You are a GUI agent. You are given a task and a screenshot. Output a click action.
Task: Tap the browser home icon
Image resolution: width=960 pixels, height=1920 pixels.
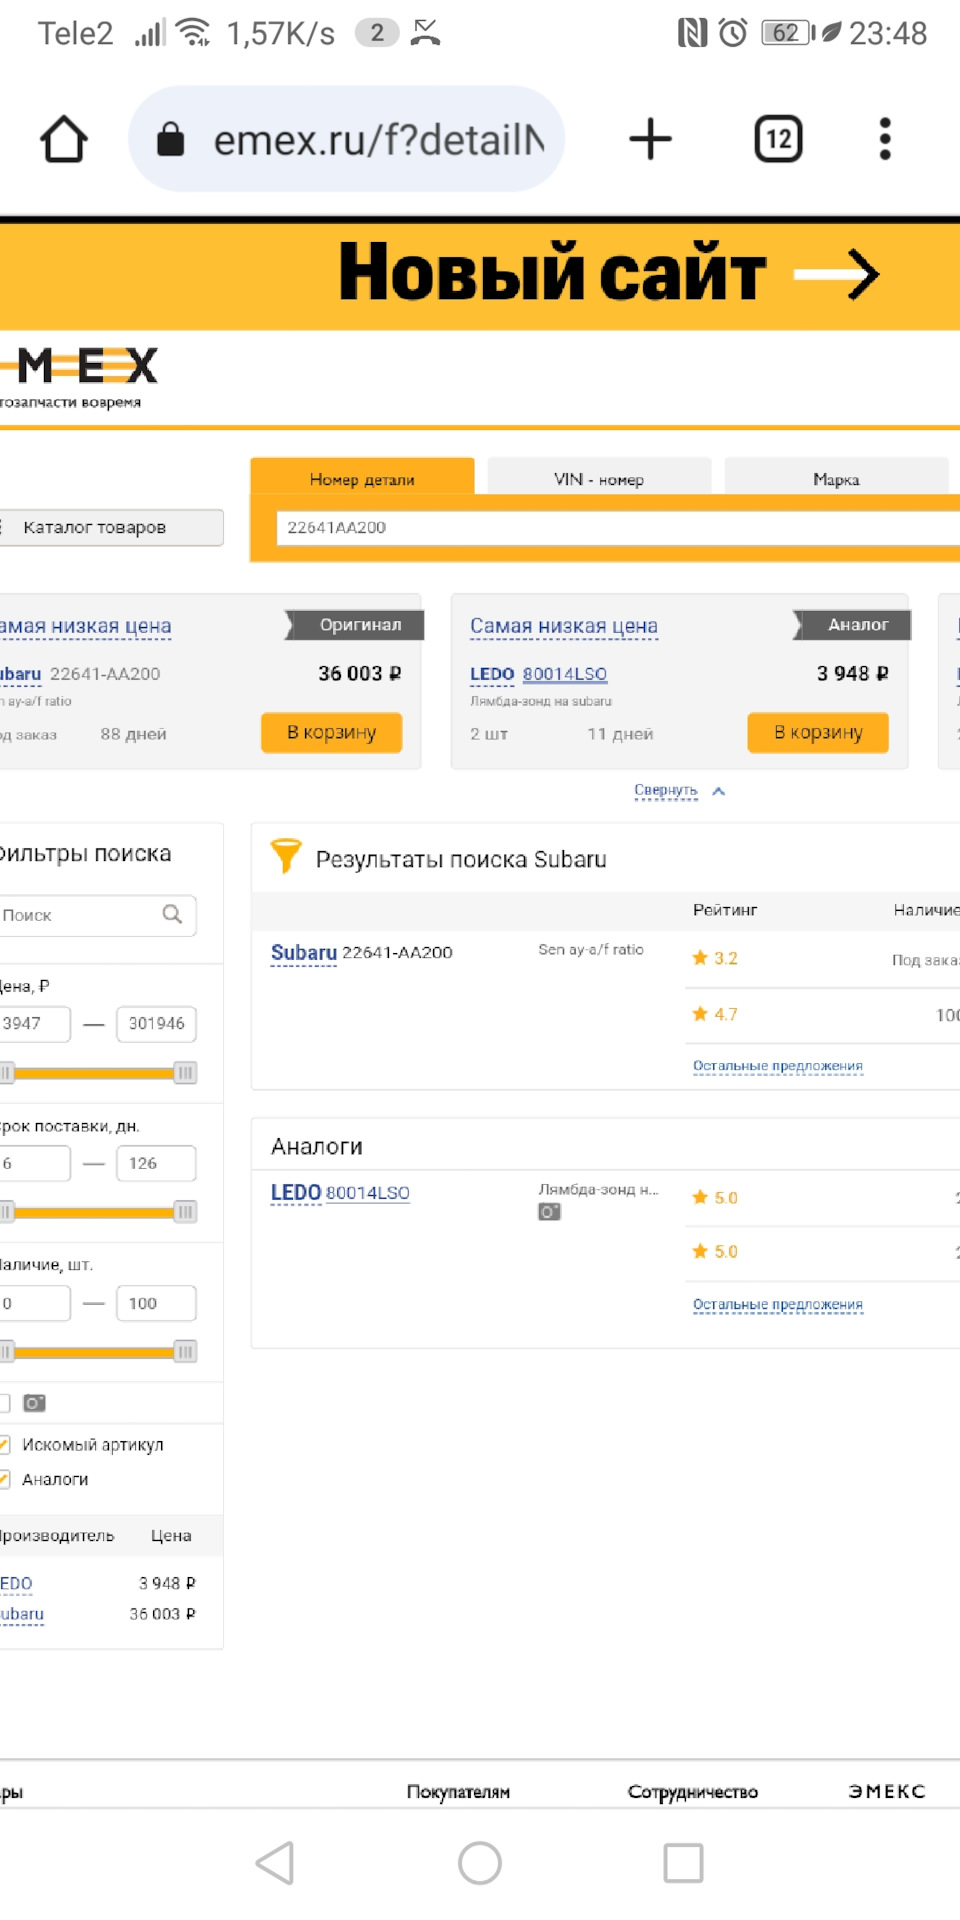[64, 139]
